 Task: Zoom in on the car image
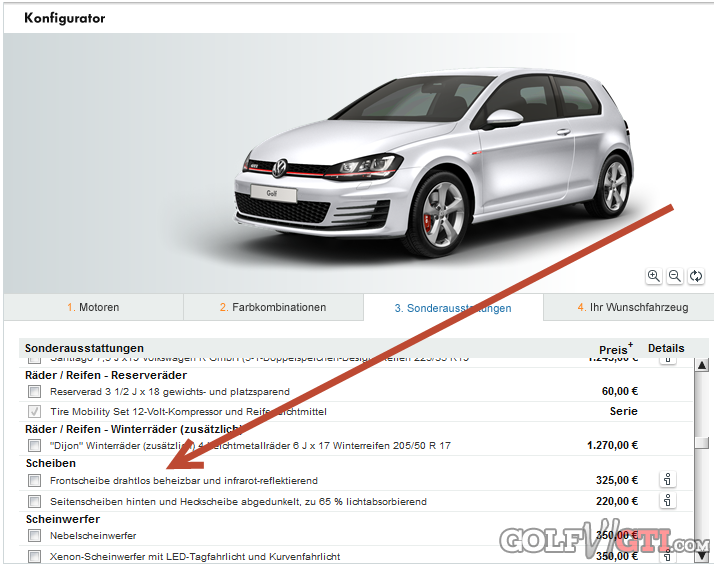(x=654, y=276)
